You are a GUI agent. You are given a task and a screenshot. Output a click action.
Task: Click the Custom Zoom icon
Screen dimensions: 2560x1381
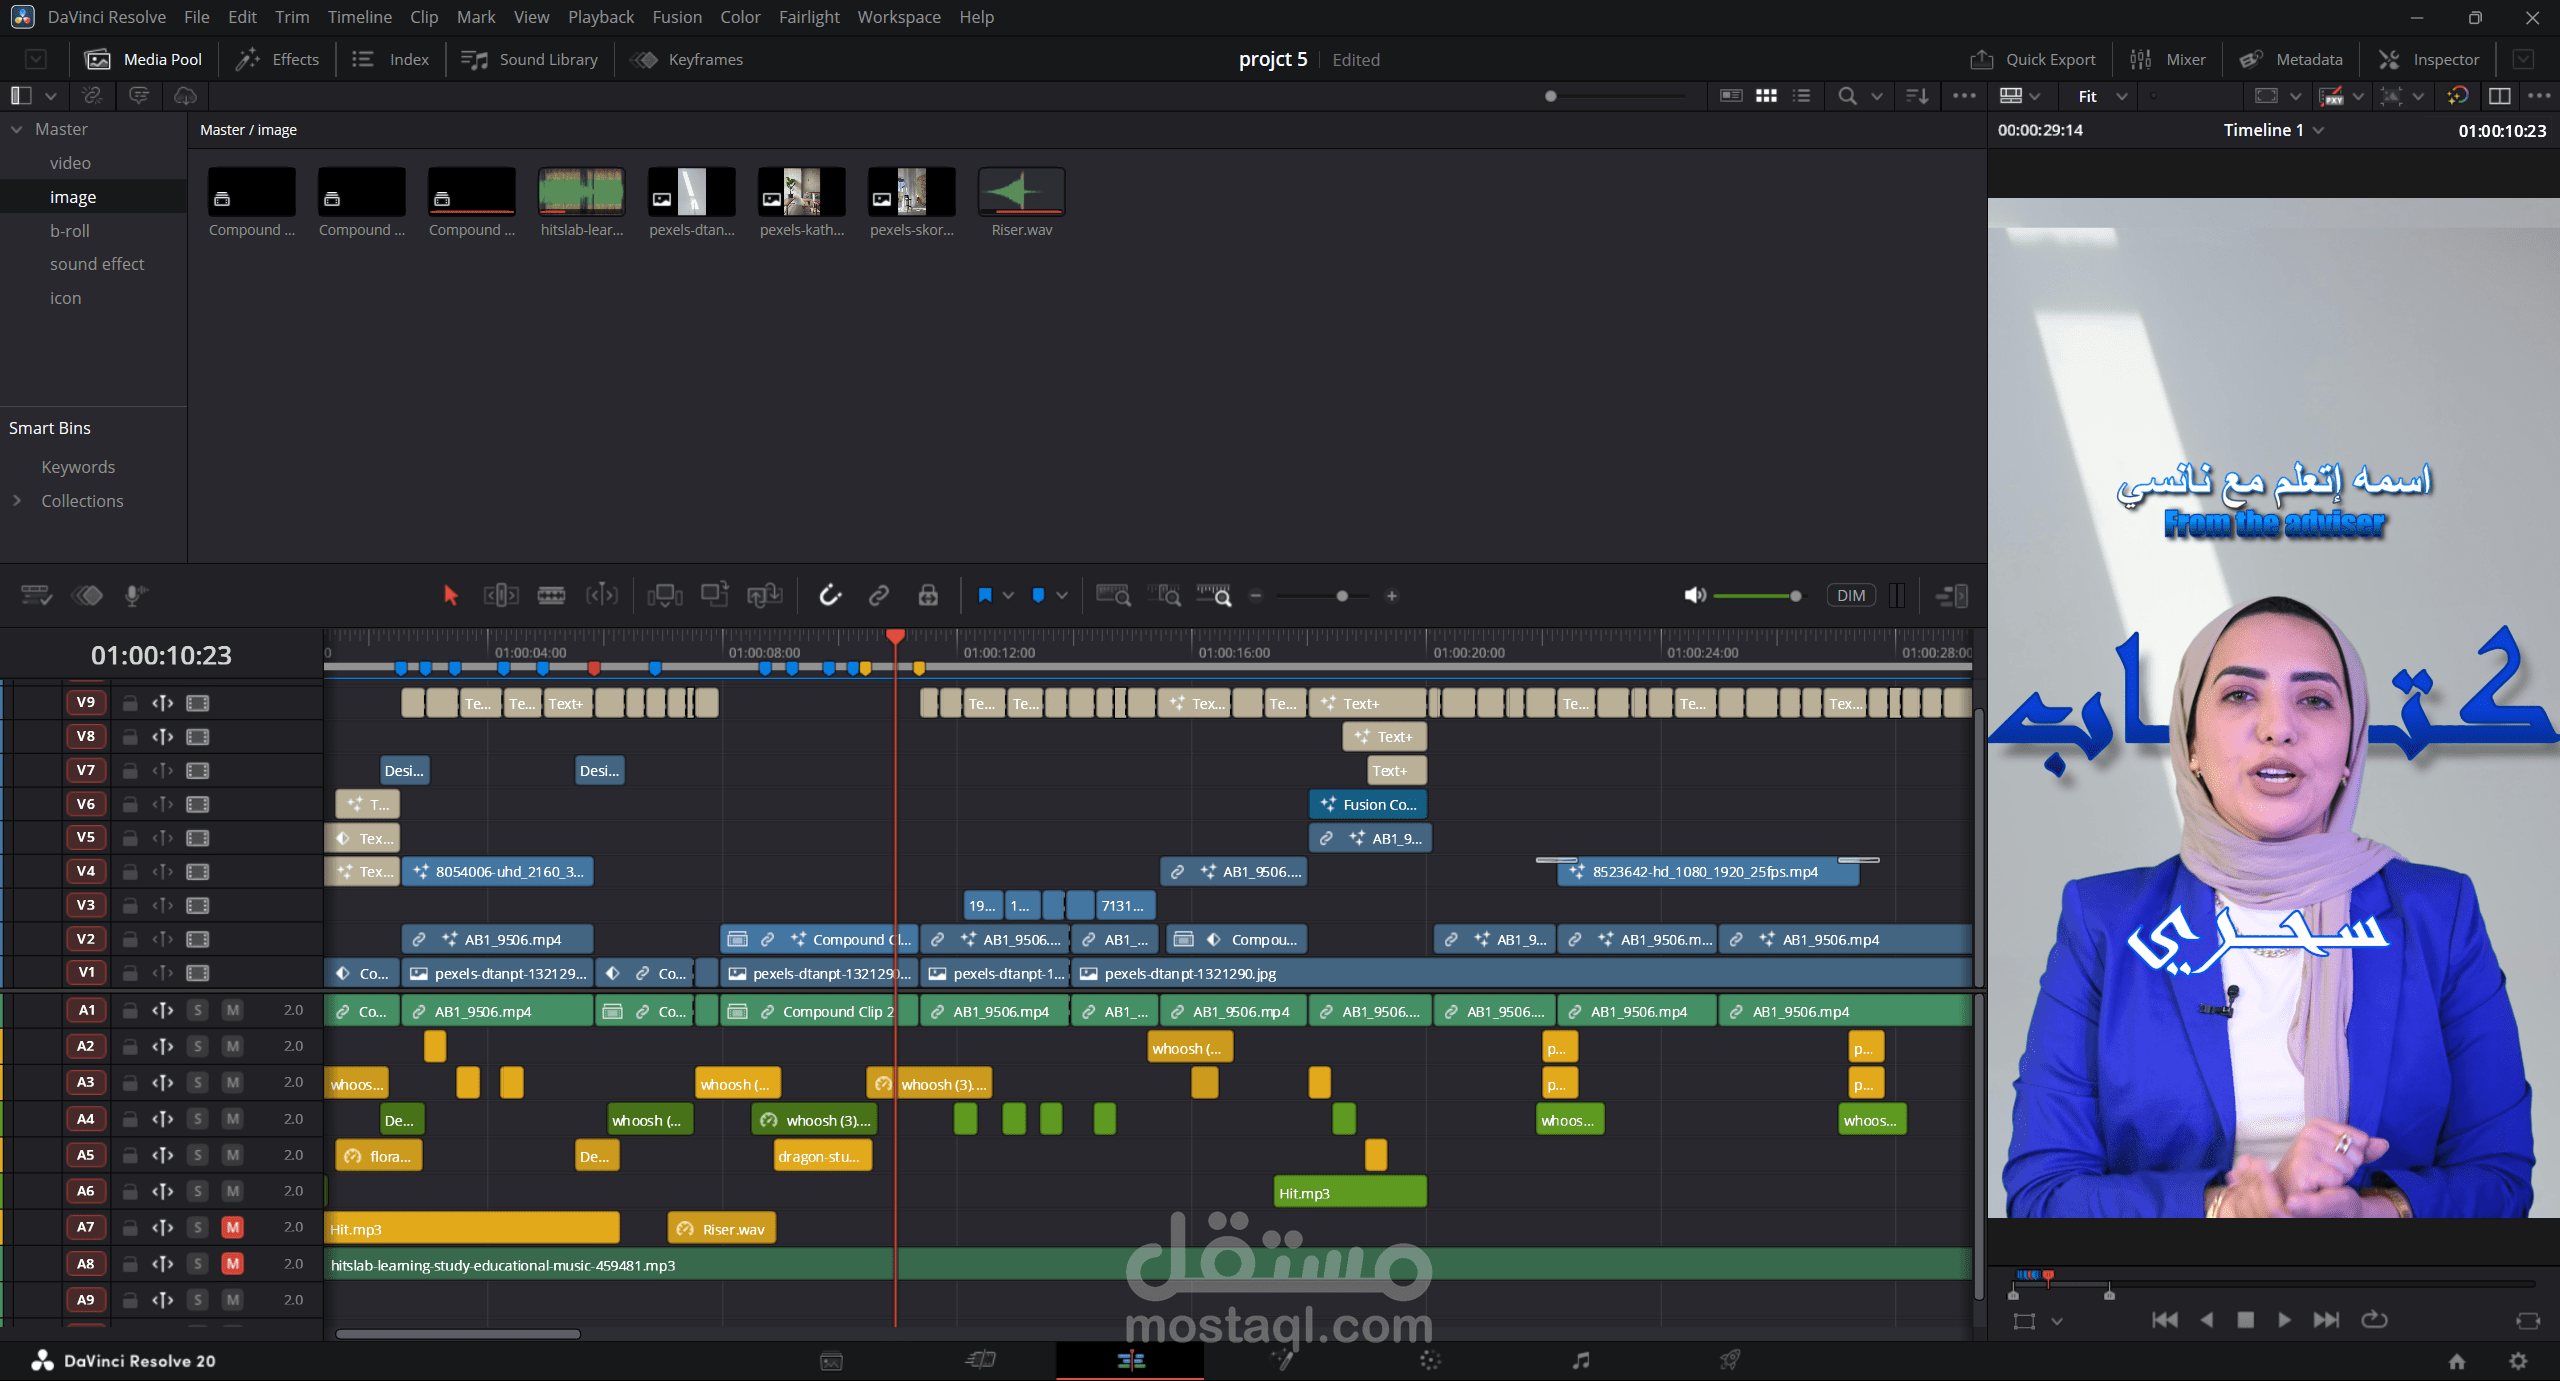[1214, 596]
